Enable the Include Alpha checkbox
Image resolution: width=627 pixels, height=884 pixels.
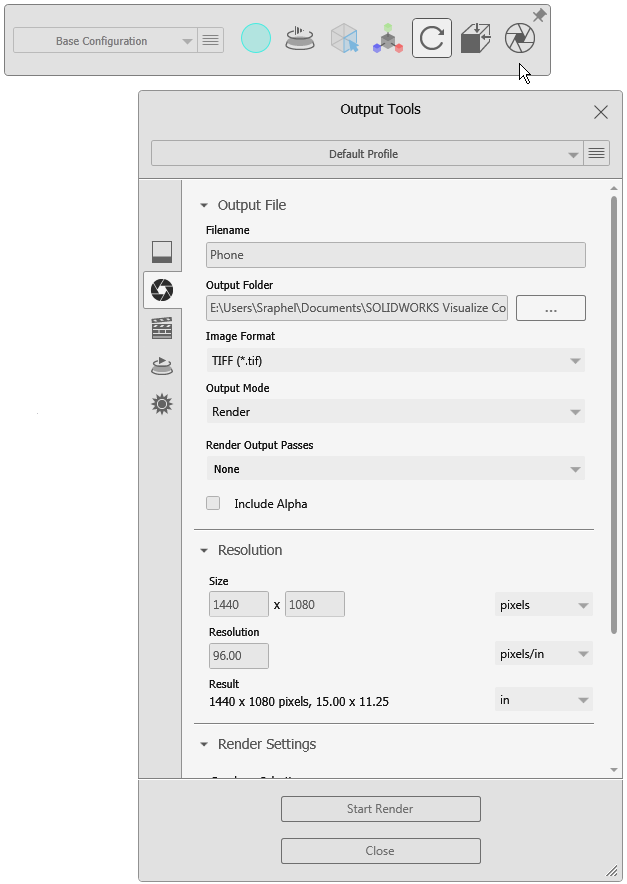(213, 504)
